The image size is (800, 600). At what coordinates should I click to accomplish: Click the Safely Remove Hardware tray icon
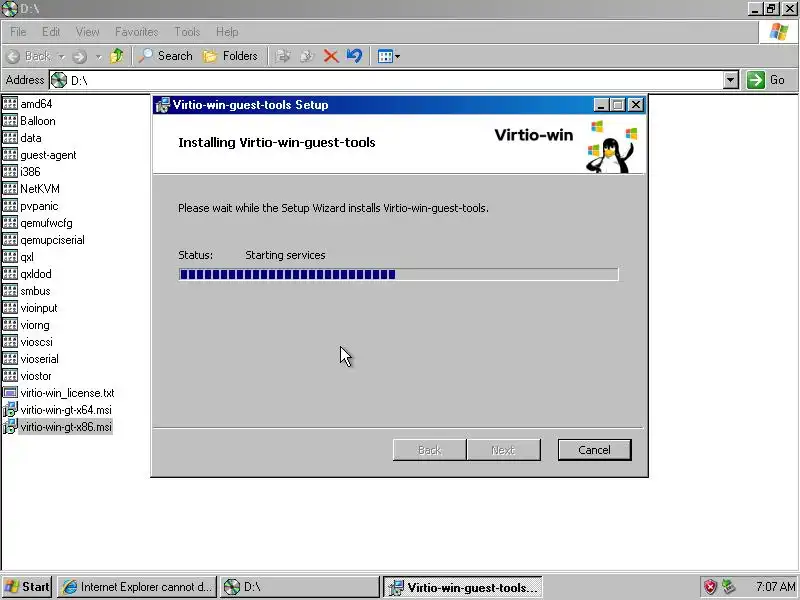click(728, 587)
